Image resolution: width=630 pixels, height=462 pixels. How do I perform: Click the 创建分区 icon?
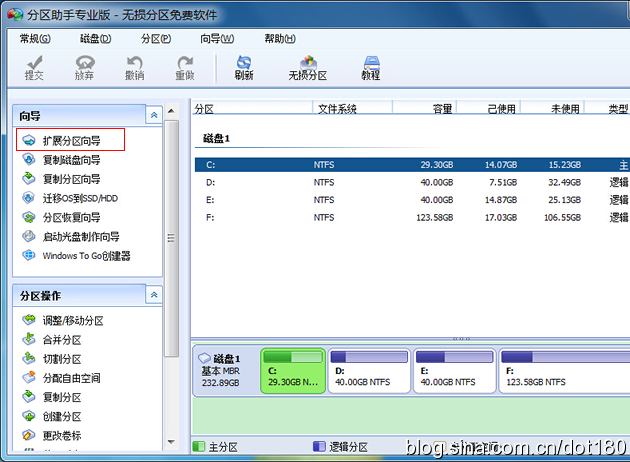click(x=29, y=416)
